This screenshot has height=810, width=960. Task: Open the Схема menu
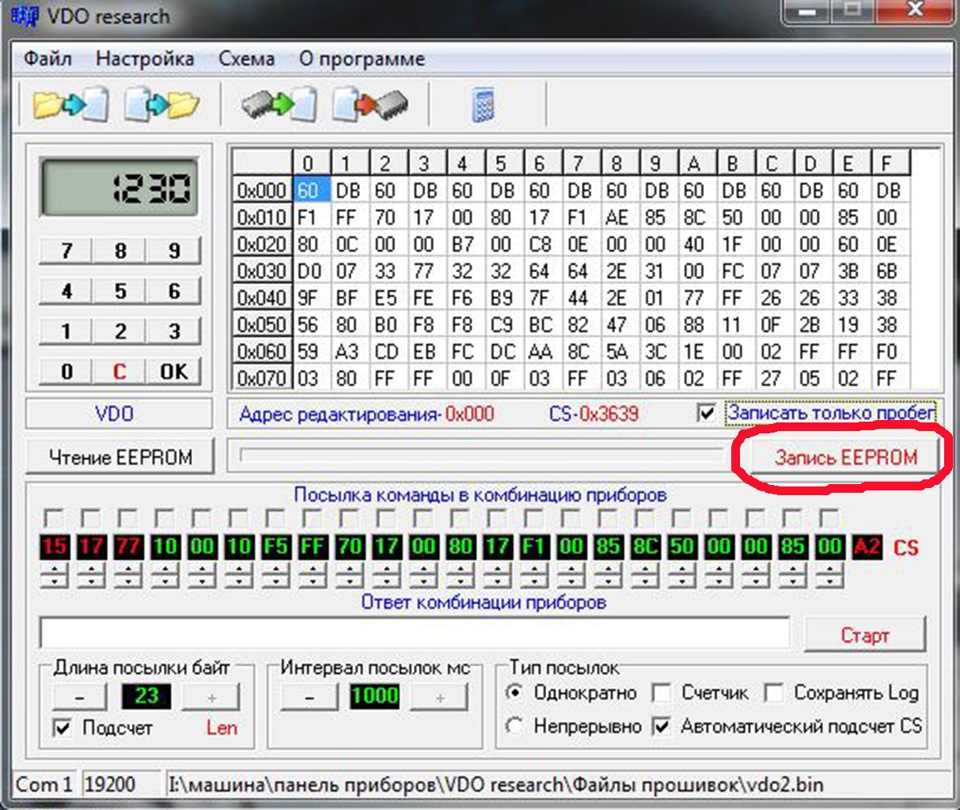(246, 59)
